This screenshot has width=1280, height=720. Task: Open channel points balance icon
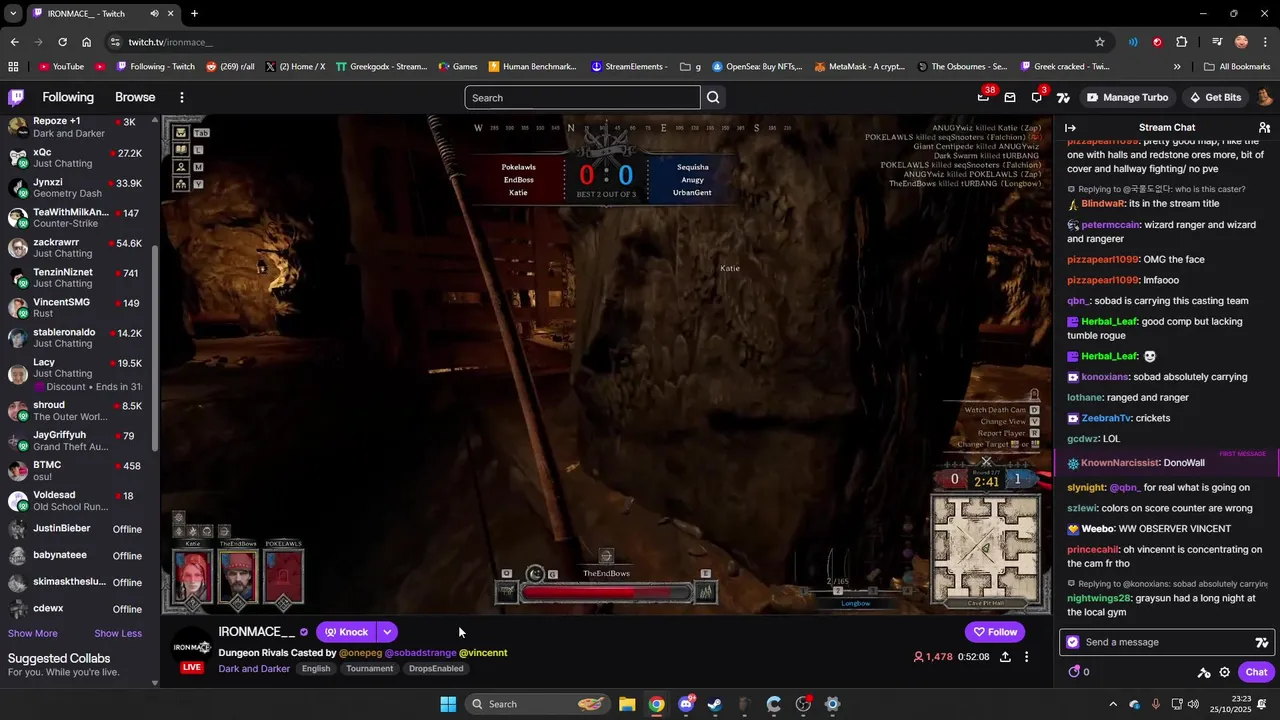pos(1079,672)
